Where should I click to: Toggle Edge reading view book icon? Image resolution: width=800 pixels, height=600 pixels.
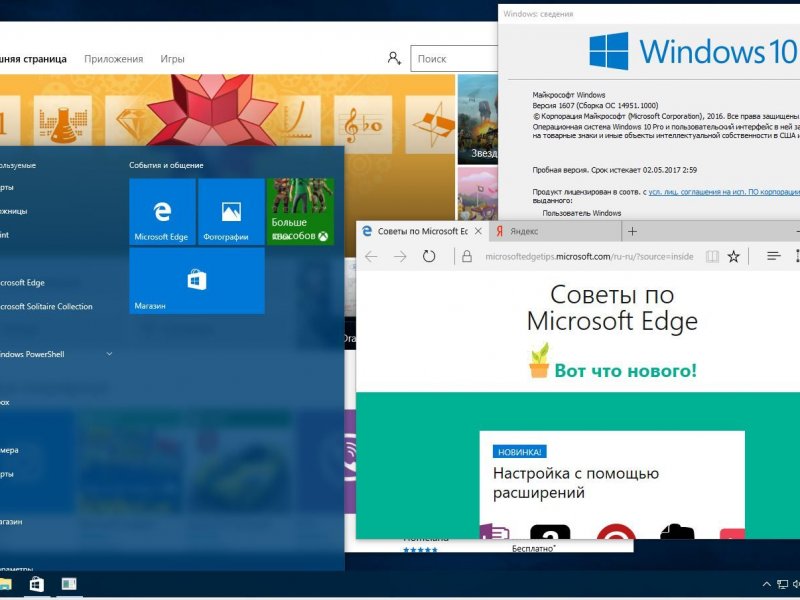(x=712, y=256)
